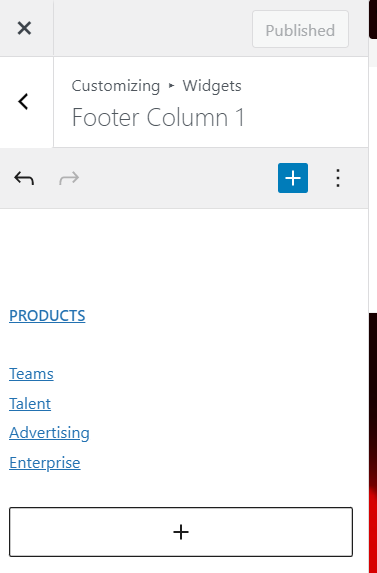The height and width of the screenshot is (573, 377).
Task: Click the breadcrumb arrow separator
Action: (x=171, y=86)
